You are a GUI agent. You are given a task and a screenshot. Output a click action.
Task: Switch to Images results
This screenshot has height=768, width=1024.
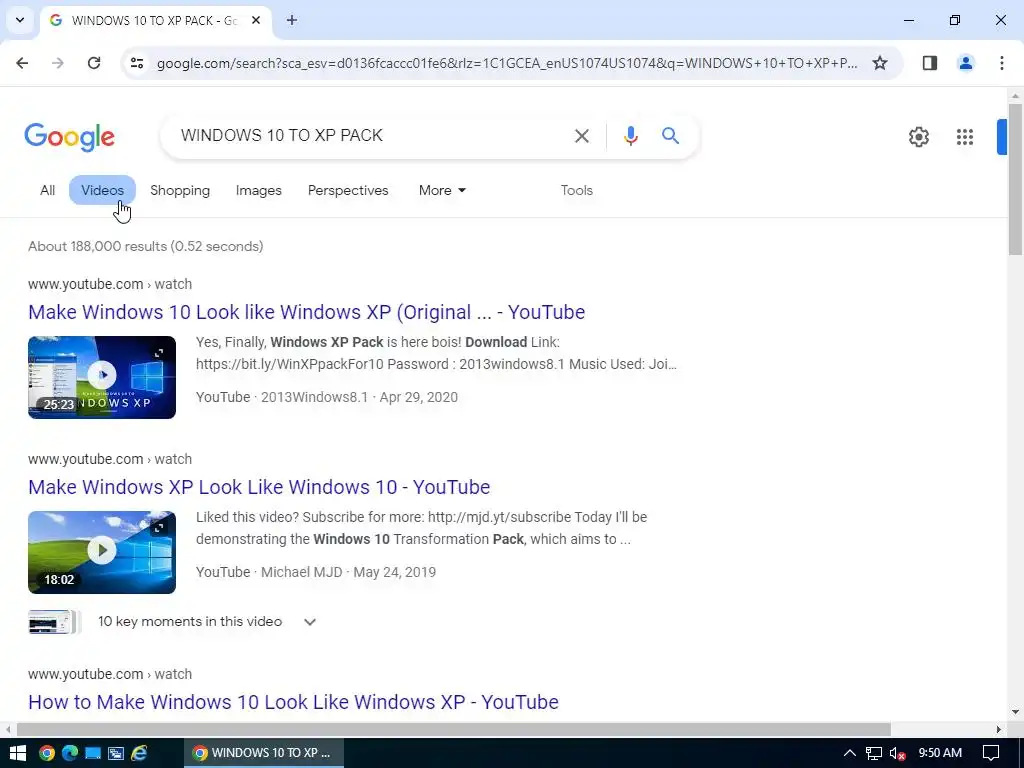click(x=259, y=190)
